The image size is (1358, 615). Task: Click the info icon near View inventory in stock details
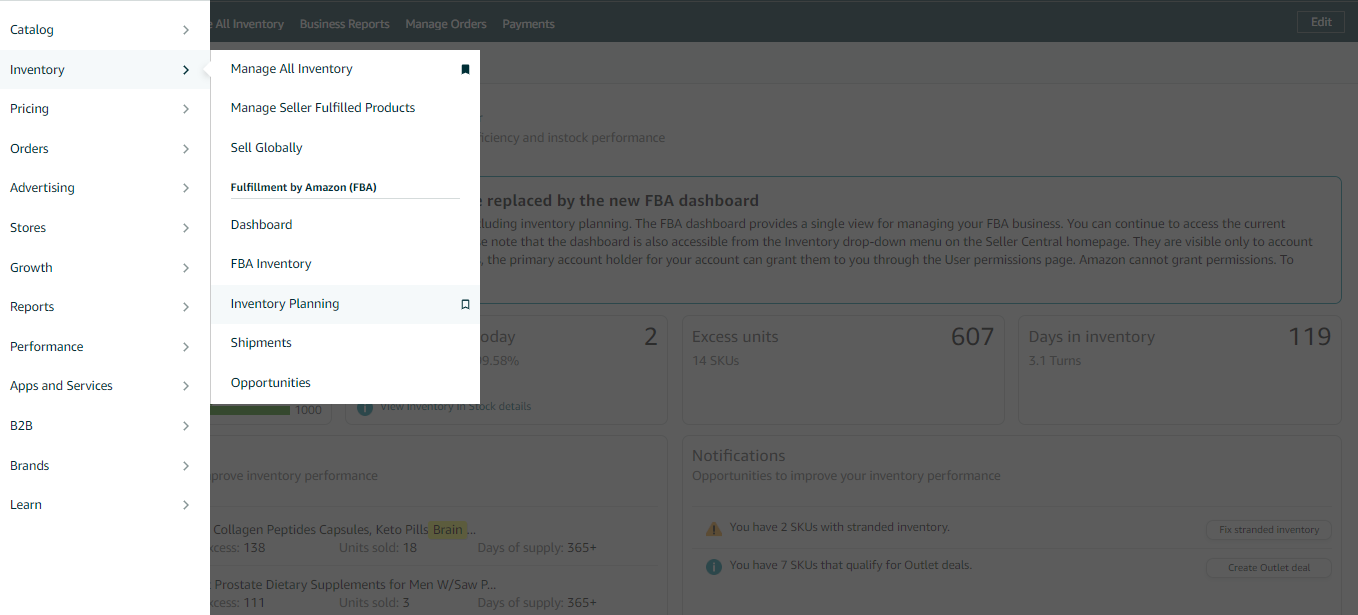click(365, 405)
